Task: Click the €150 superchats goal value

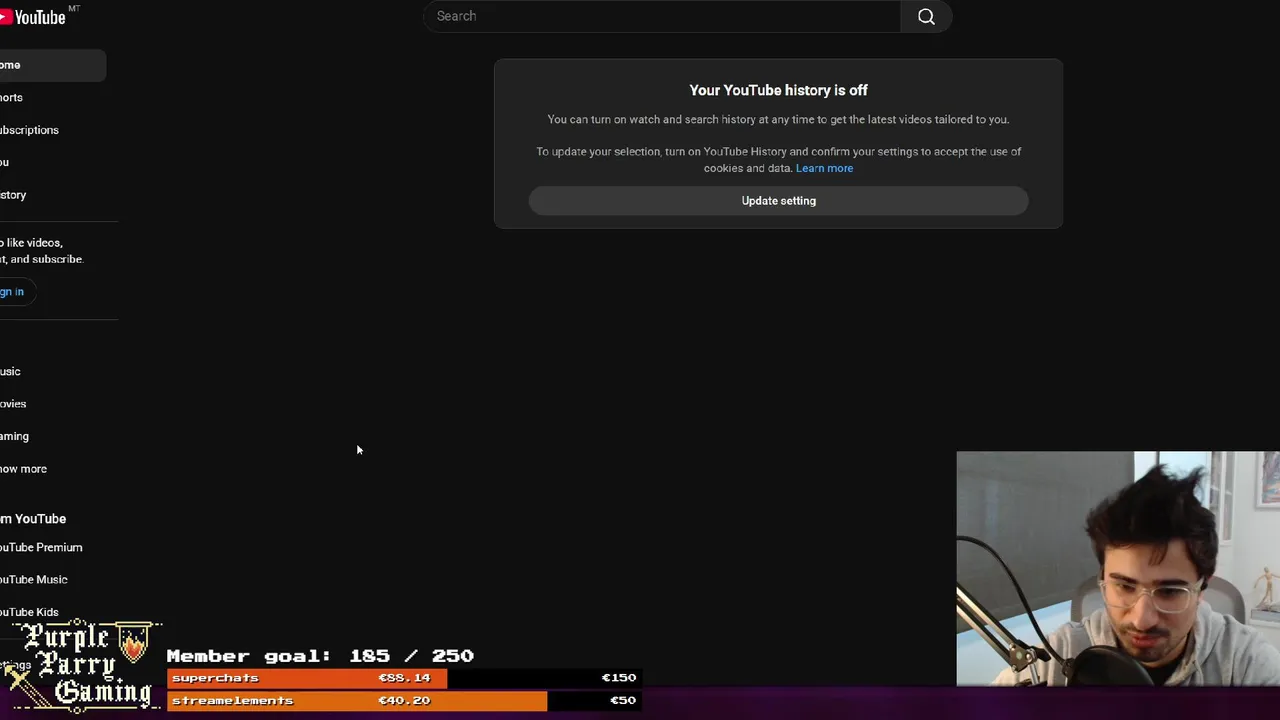Action: click(618, 678)
